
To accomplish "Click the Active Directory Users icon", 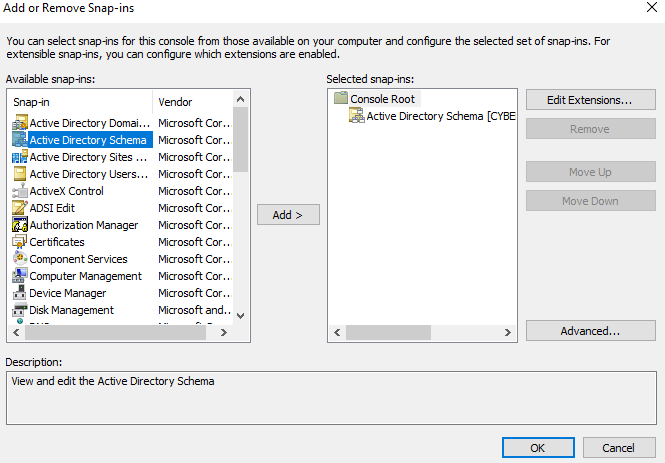I will click(20, 174).
